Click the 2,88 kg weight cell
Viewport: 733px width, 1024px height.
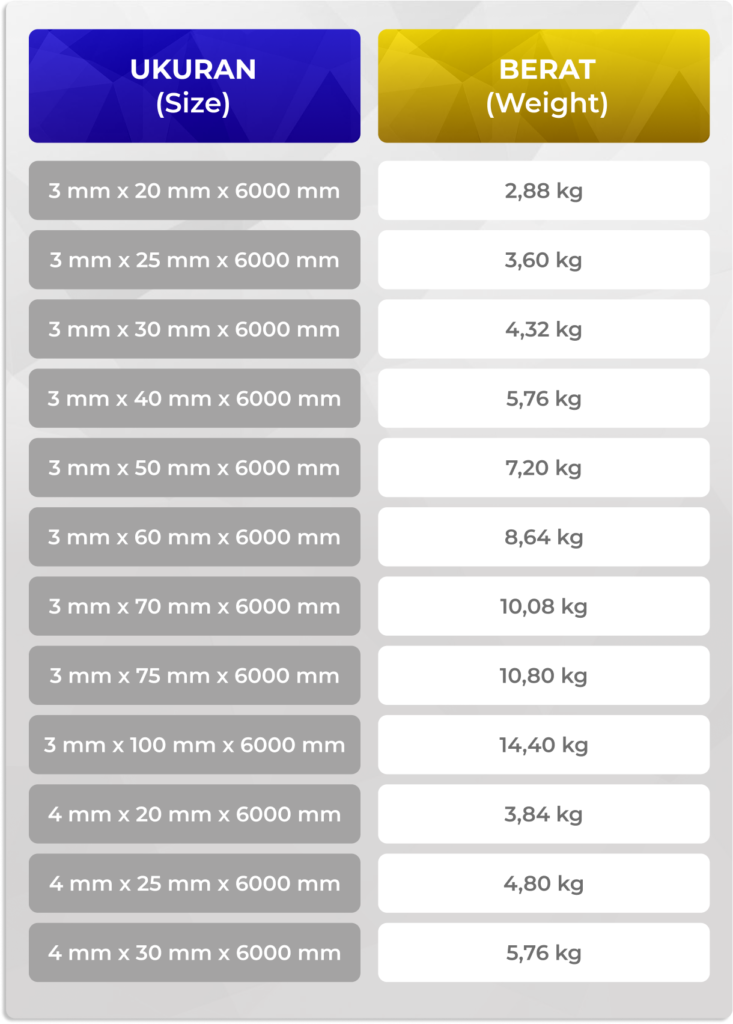543,191
